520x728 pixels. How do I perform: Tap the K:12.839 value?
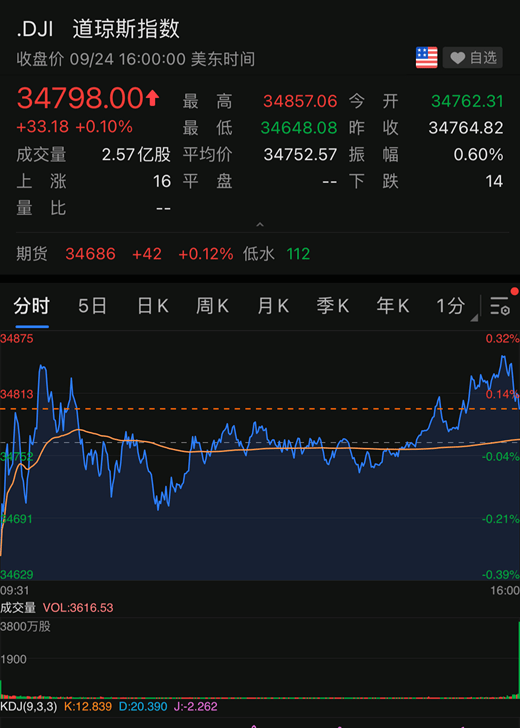(87, 707)
